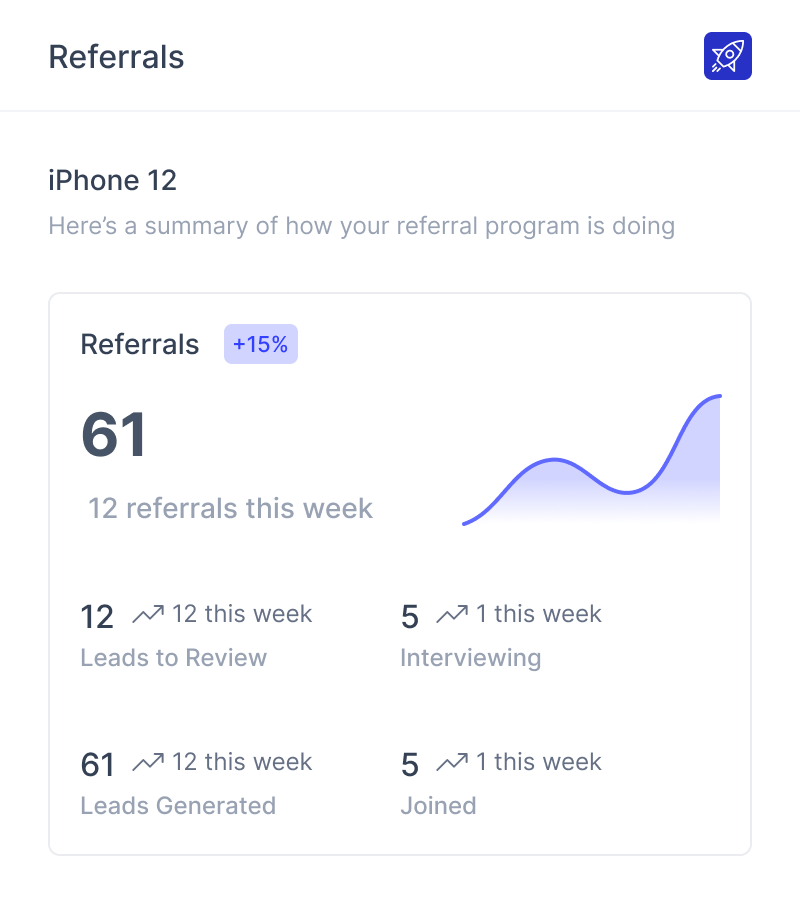Click the trend arrow above Joined
Viewport: 800px width, 904px height.
pos(452,763)
